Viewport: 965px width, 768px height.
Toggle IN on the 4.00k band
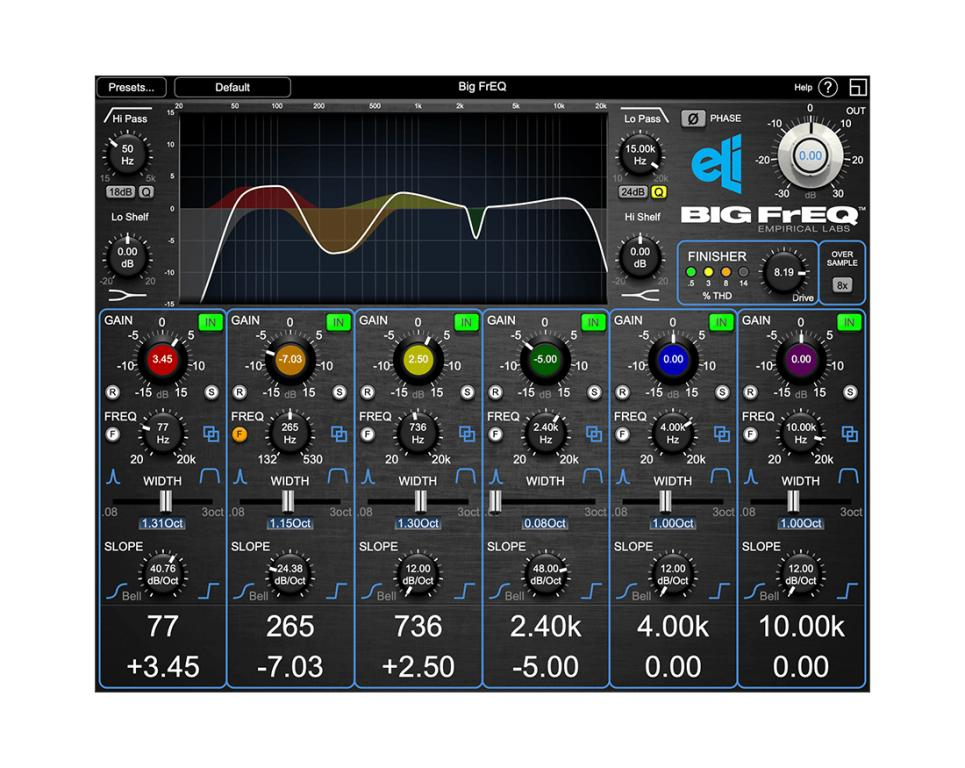tap(721, 322)
